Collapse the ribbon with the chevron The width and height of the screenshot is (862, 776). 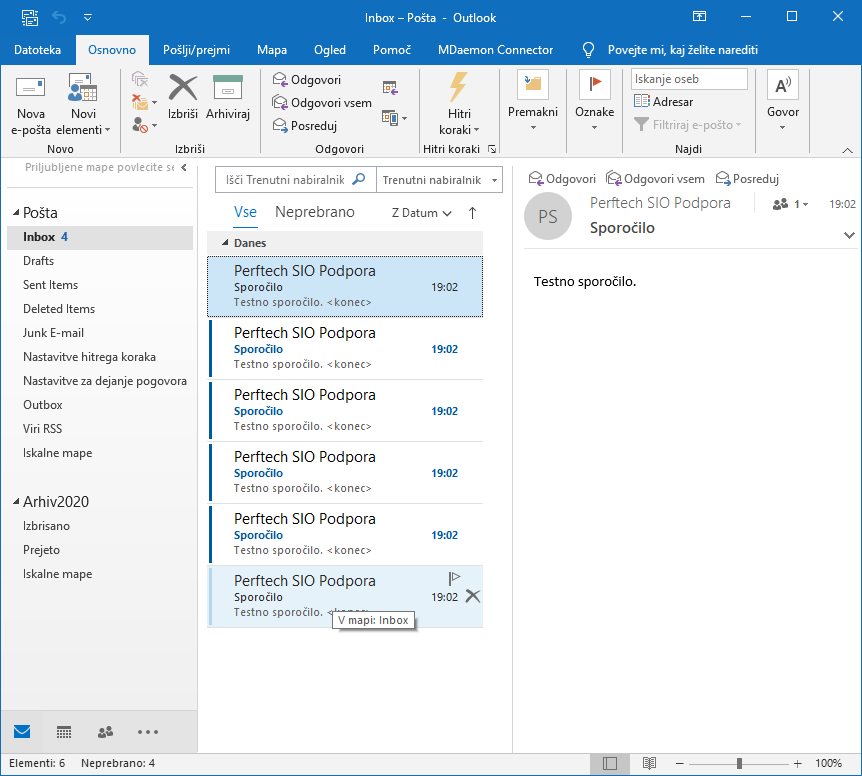coord(847,150)
